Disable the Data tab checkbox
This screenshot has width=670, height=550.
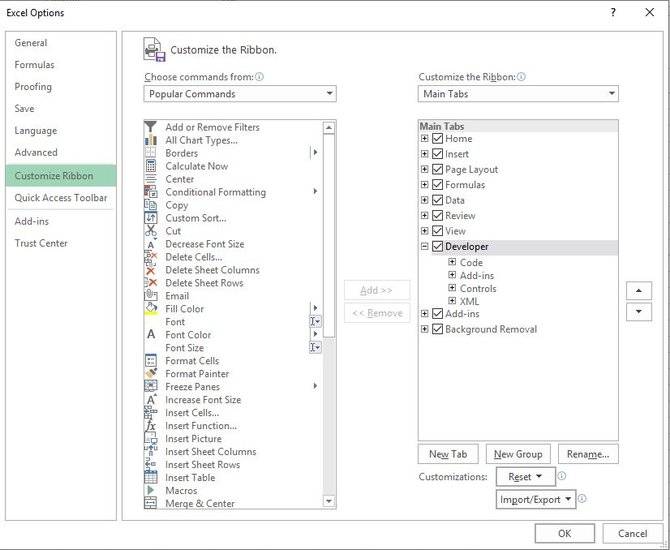coord(437,200)
